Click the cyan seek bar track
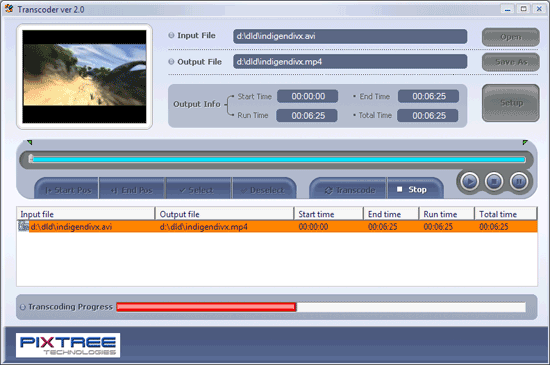The height and width of the screenshot is (365, 550). click(x=279, y=160)
